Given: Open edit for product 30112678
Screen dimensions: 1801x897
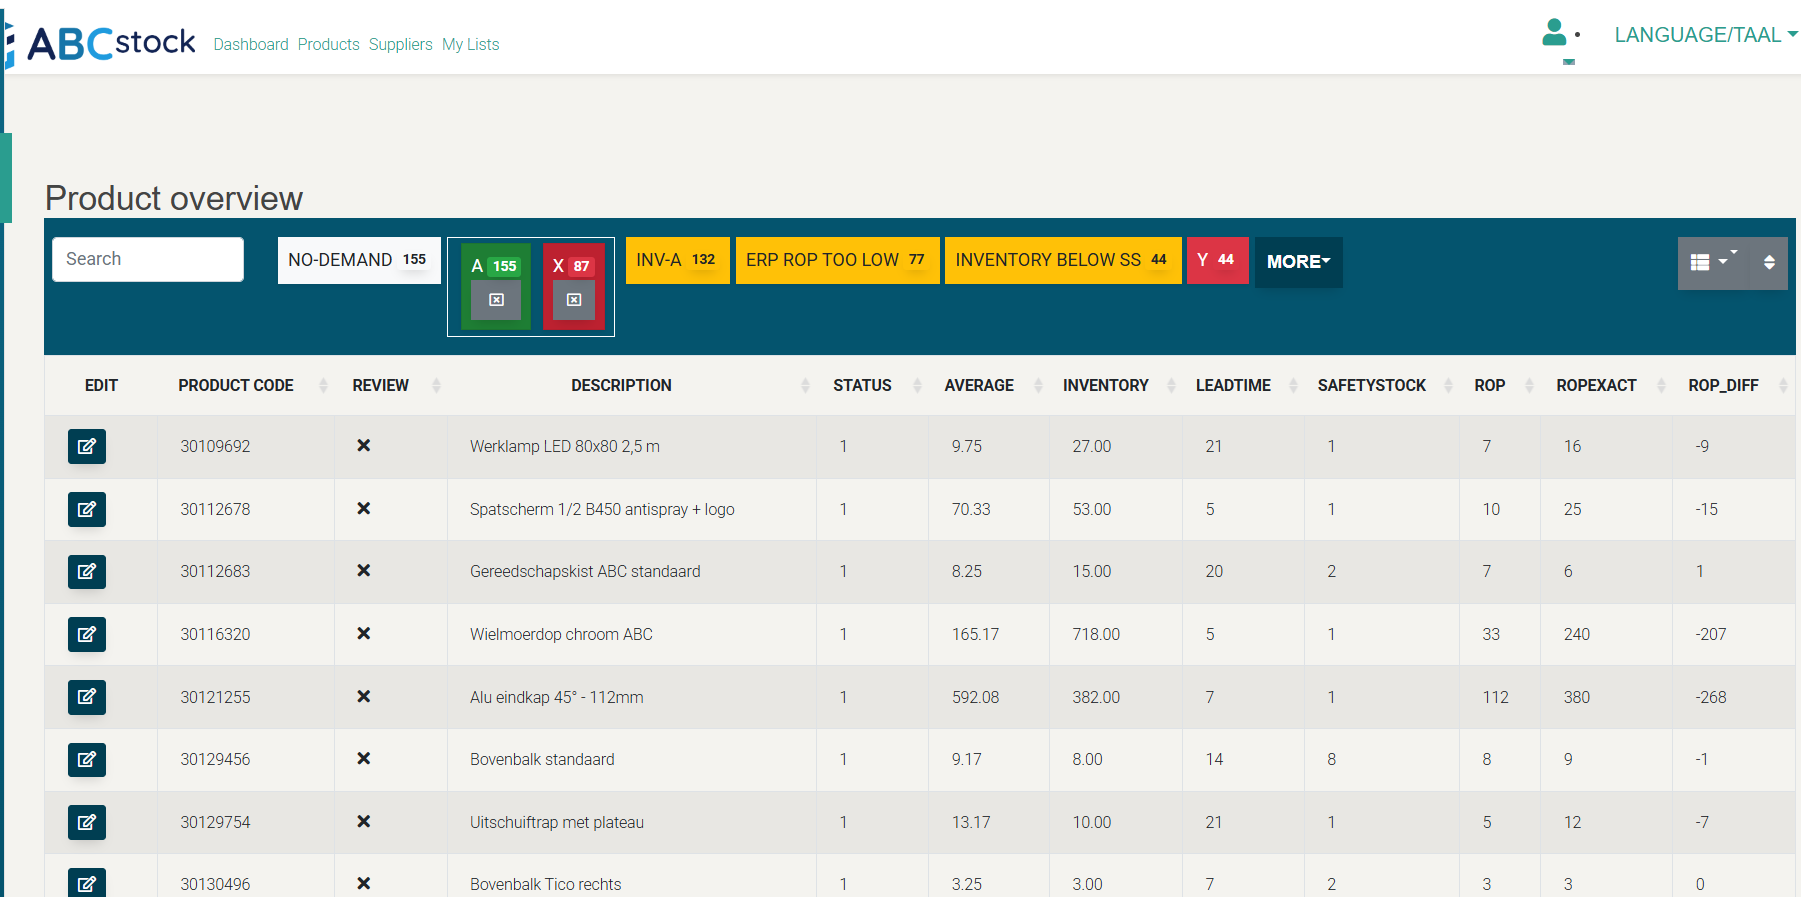Looking at the screenshot, I should [87, 509].
